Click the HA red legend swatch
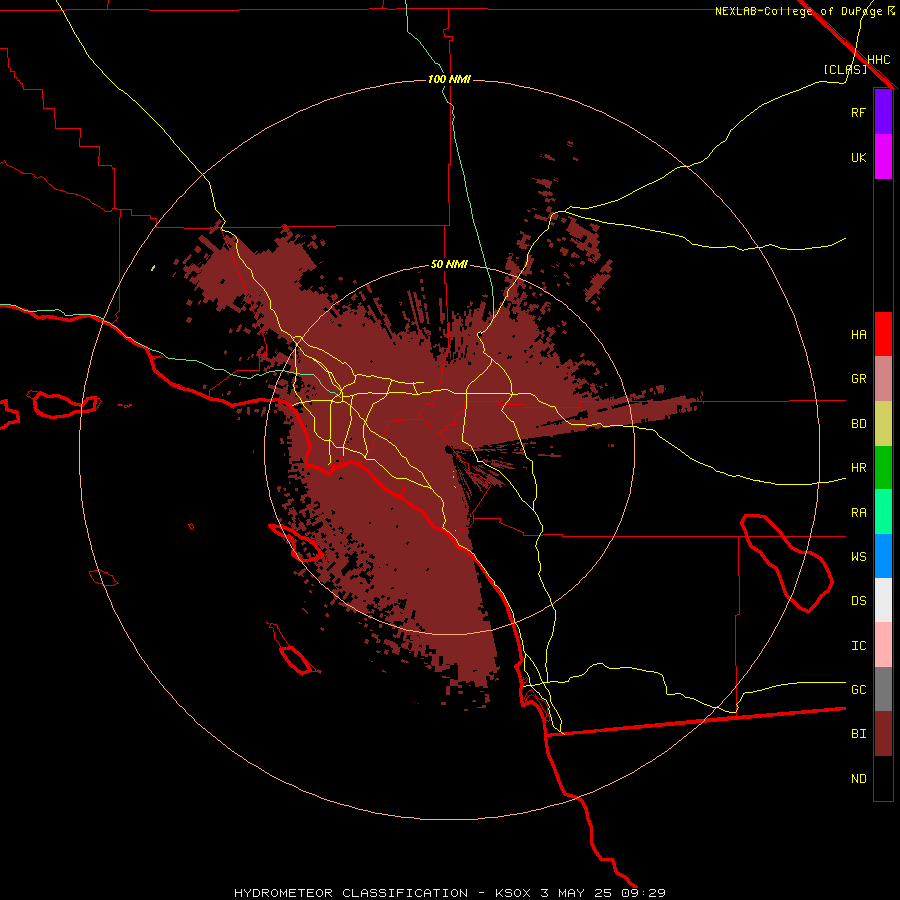 883,334
